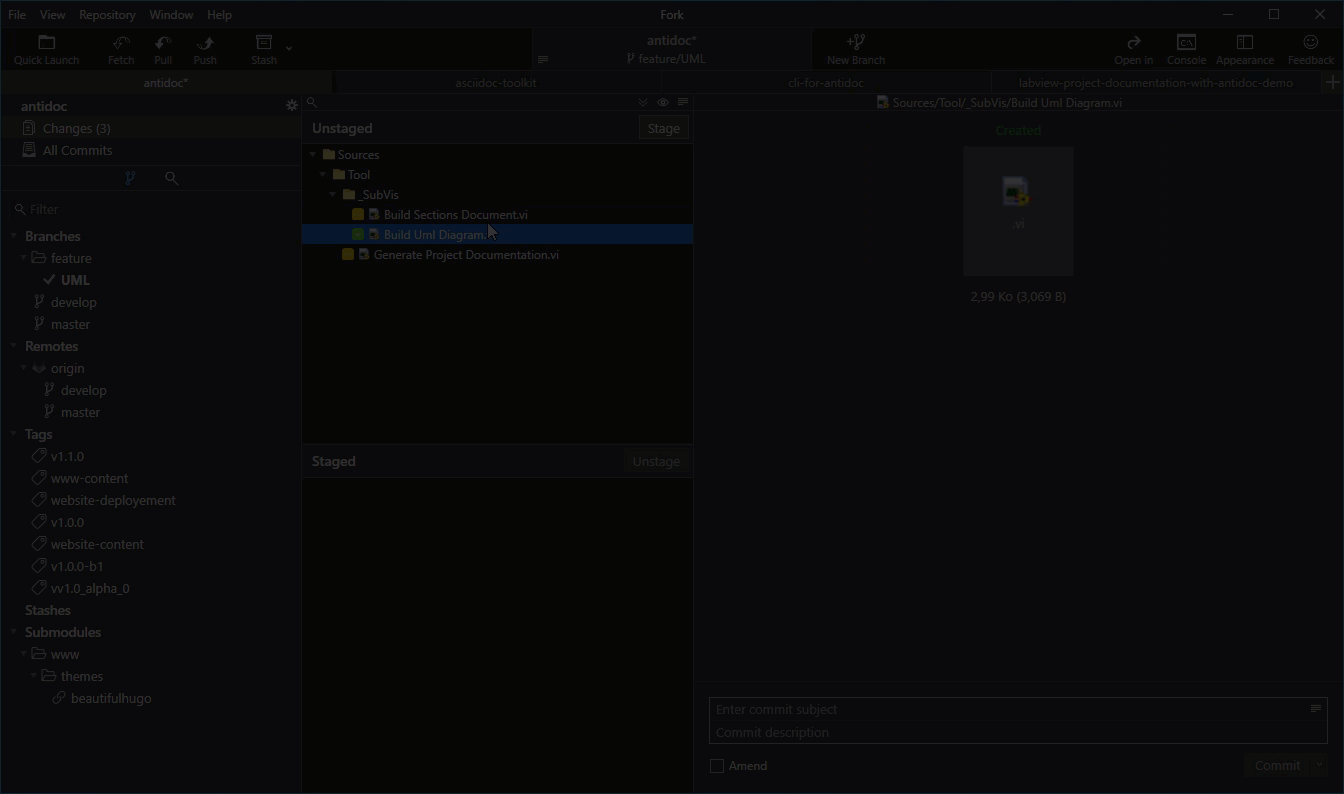The height and width of the screenshot is (794, 1344).
Task: Collapse all folders with double chevron icon
Action: click(643, 103)
